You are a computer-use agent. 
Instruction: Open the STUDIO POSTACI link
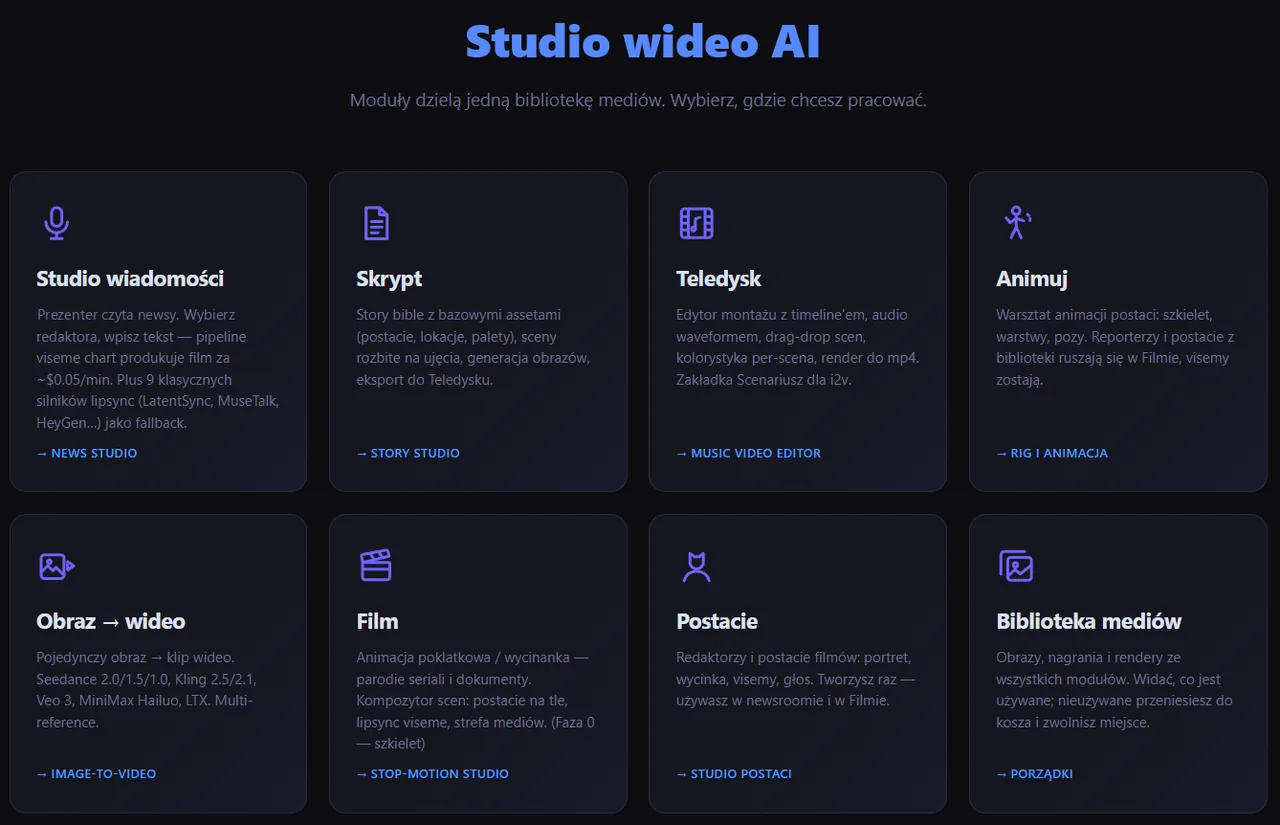734,773
